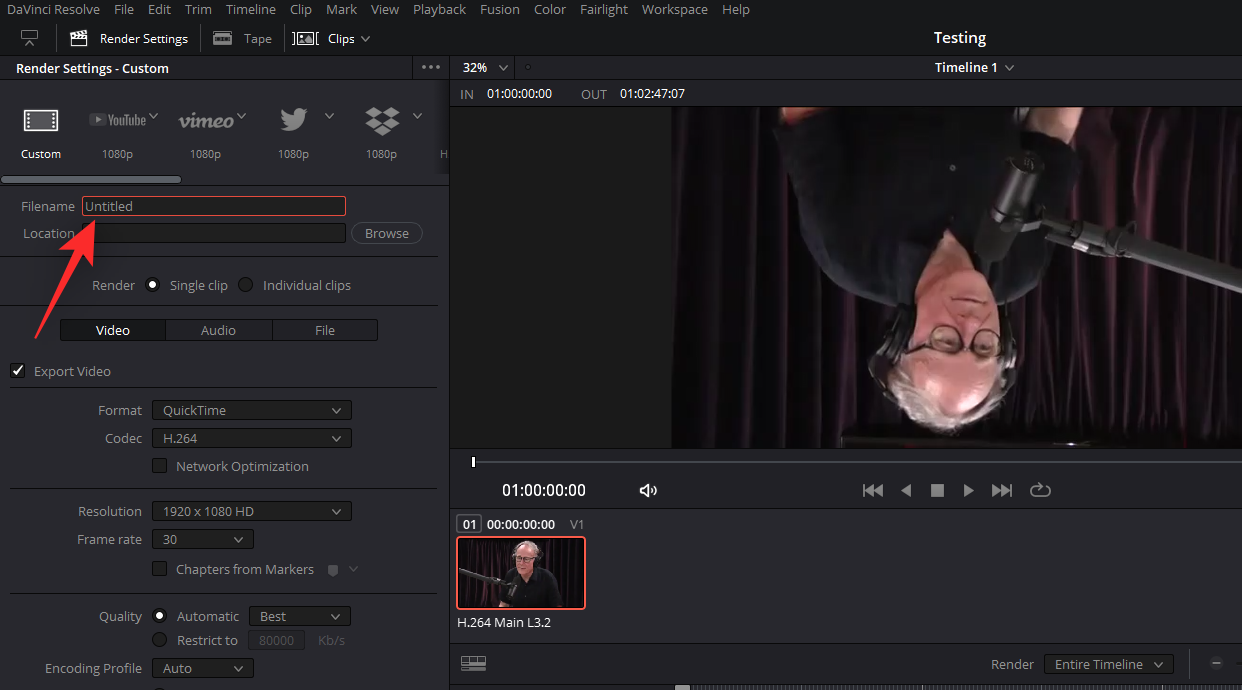
Task: Open the Timeline 1 dropdown
Action: [975, 67]
